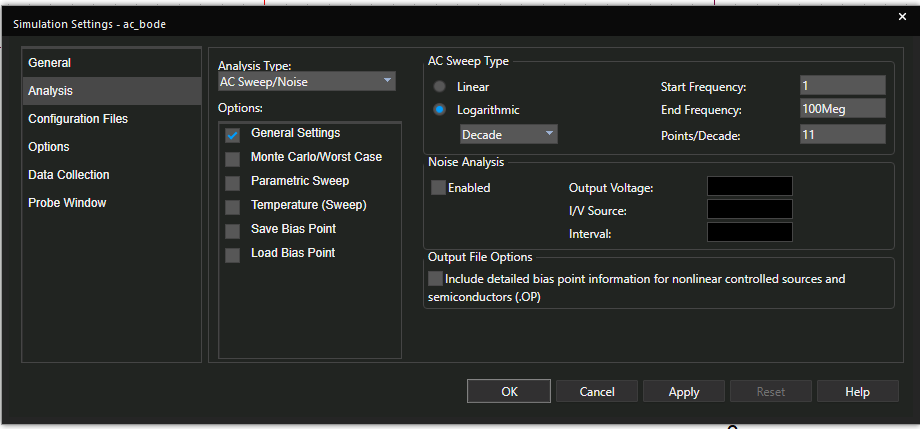Toggle the Parametric Sweep checkbox

tap(233, 182)
